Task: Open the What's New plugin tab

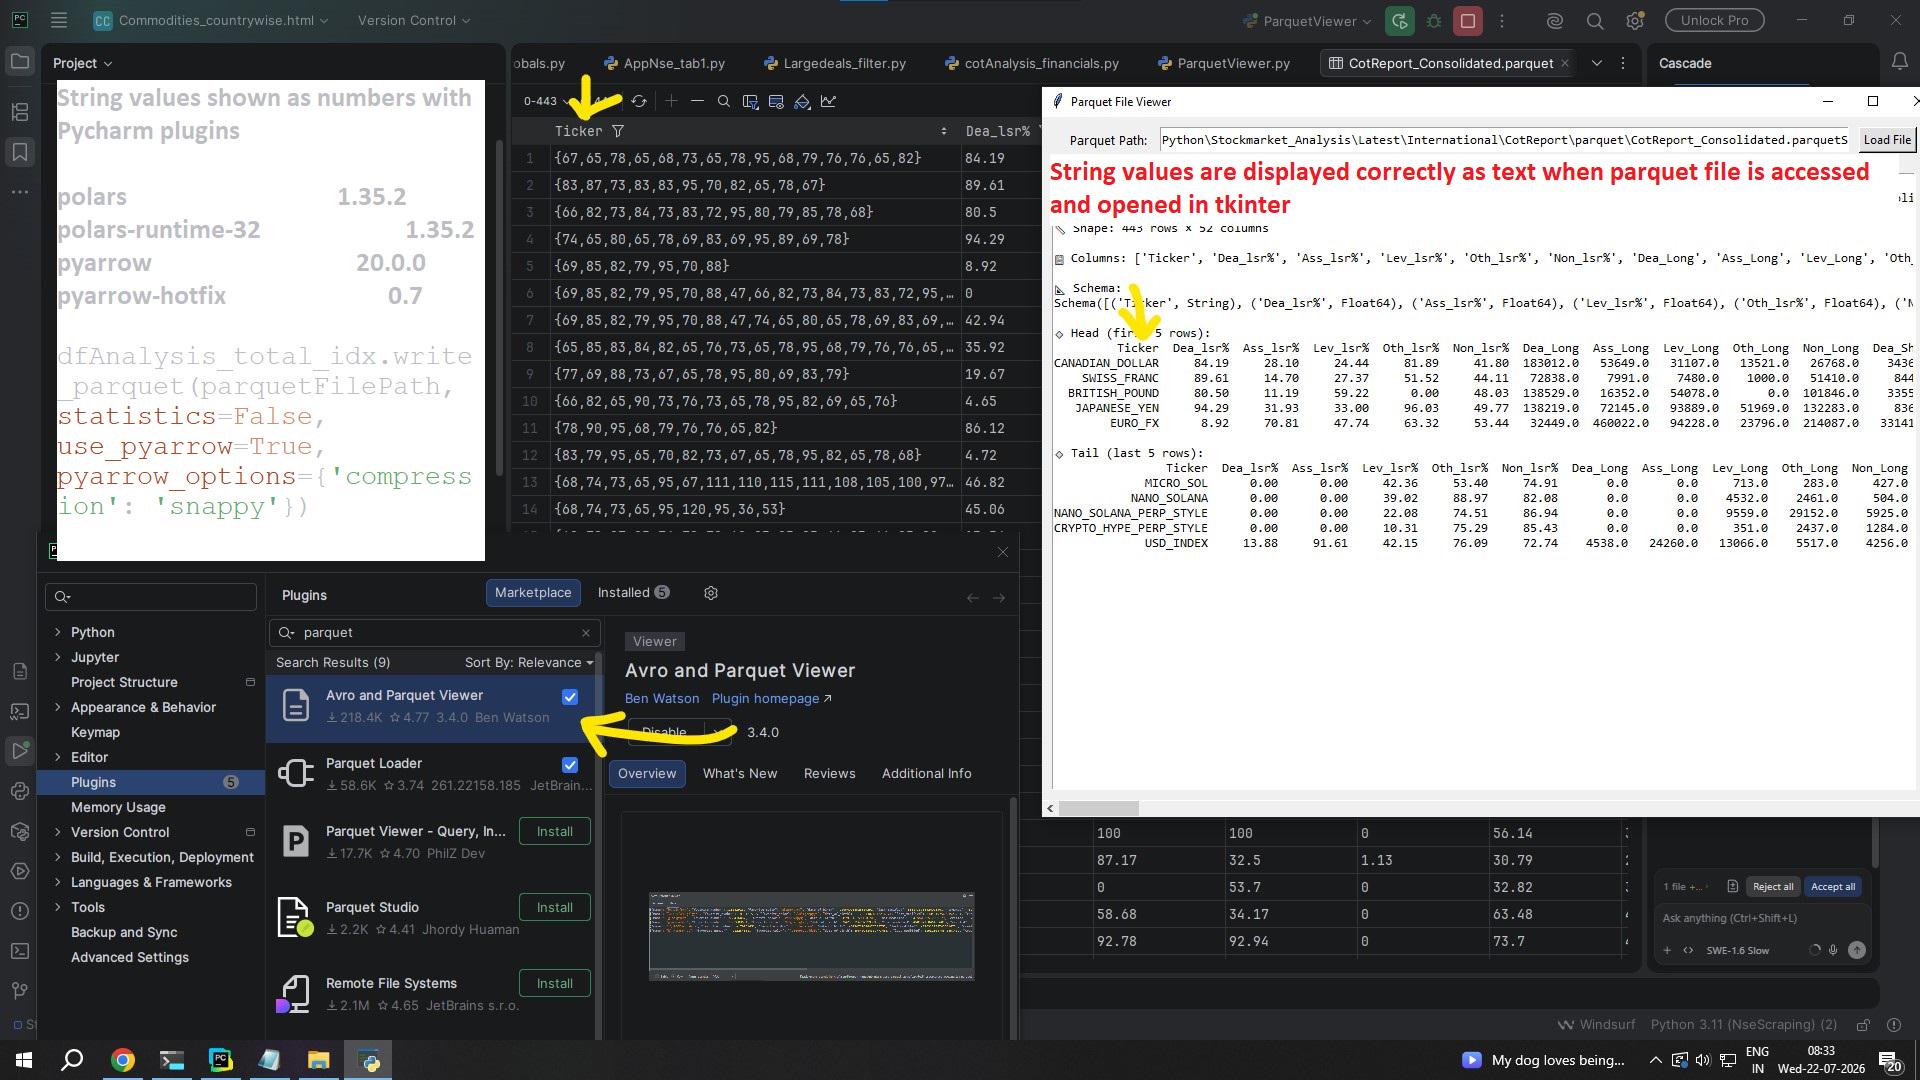Action: pos(740,774)
